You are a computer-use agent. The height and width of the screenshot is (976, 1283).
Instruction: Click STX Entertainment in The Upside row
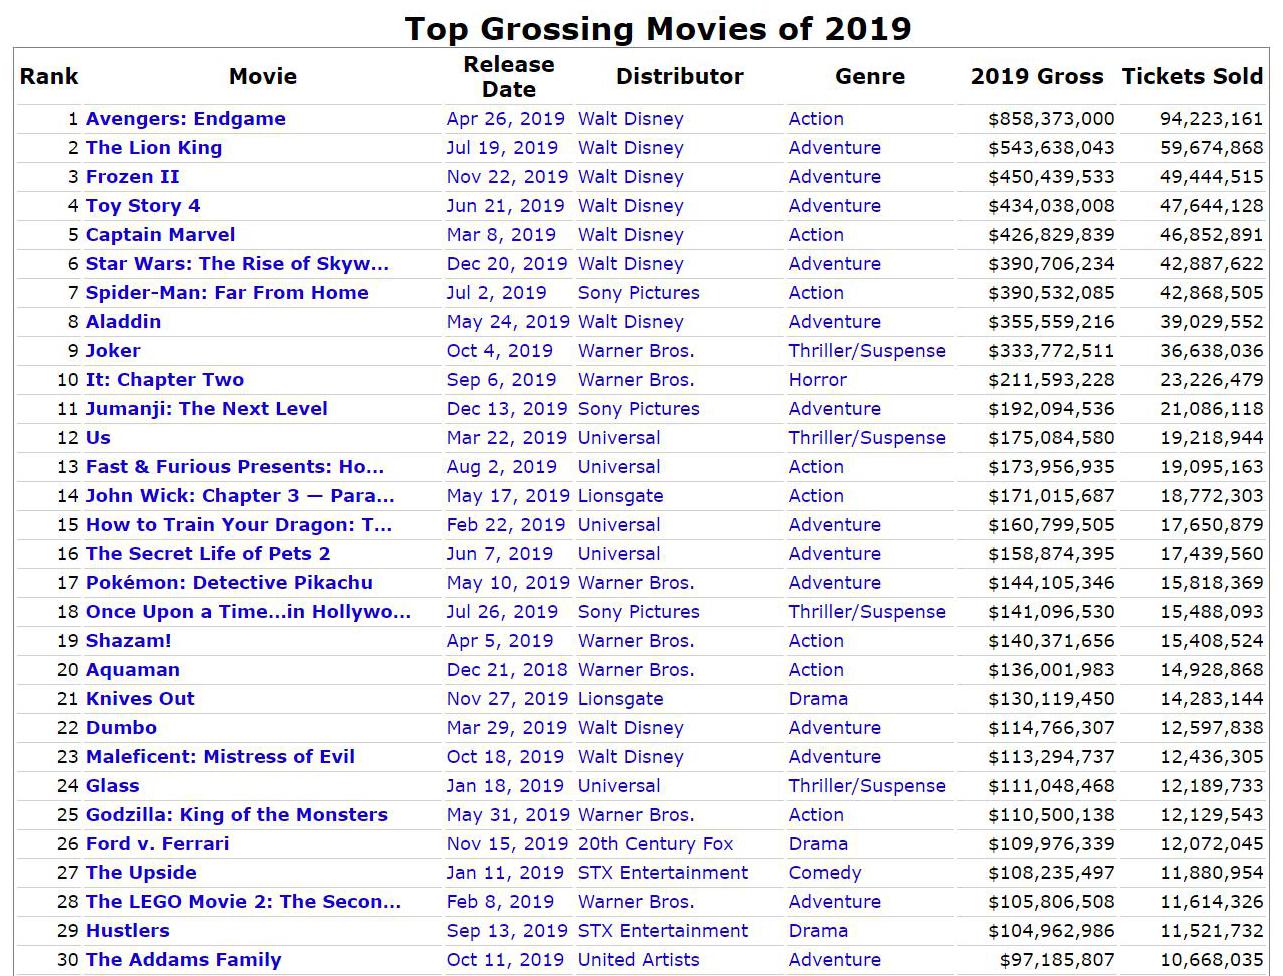pos(663,872)
